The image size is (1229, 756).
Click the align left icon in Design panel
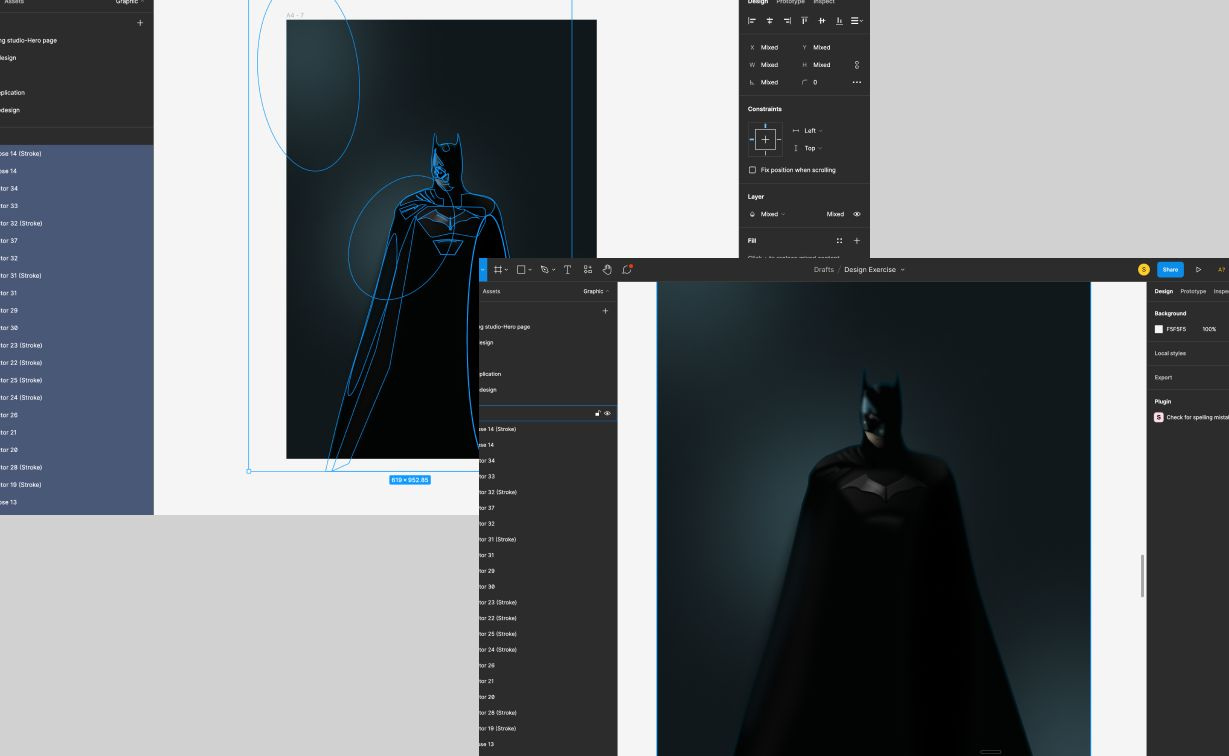click(x=750, y=21)
